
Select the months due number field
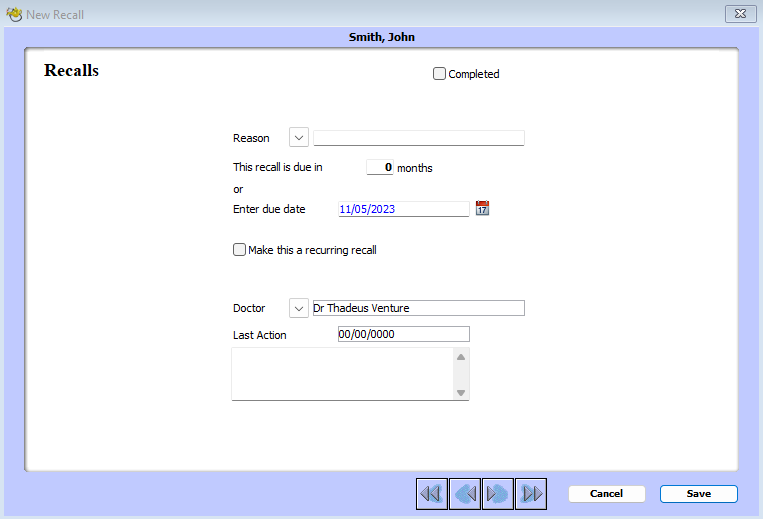tap(380, 168)
